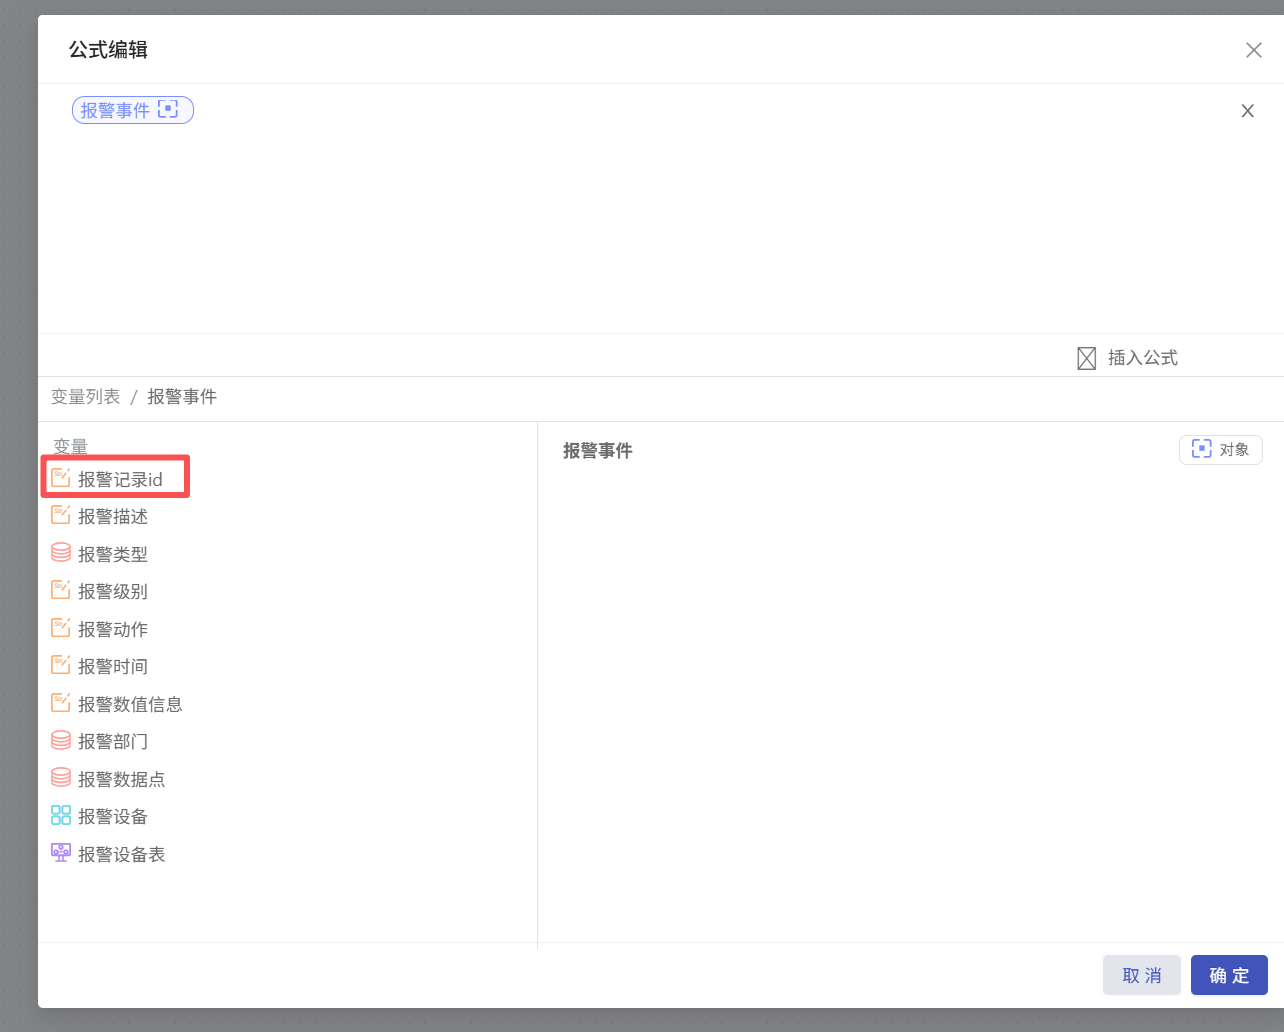
Task: Select the 报警设备 variable
Action: click(x=113, y=816)
